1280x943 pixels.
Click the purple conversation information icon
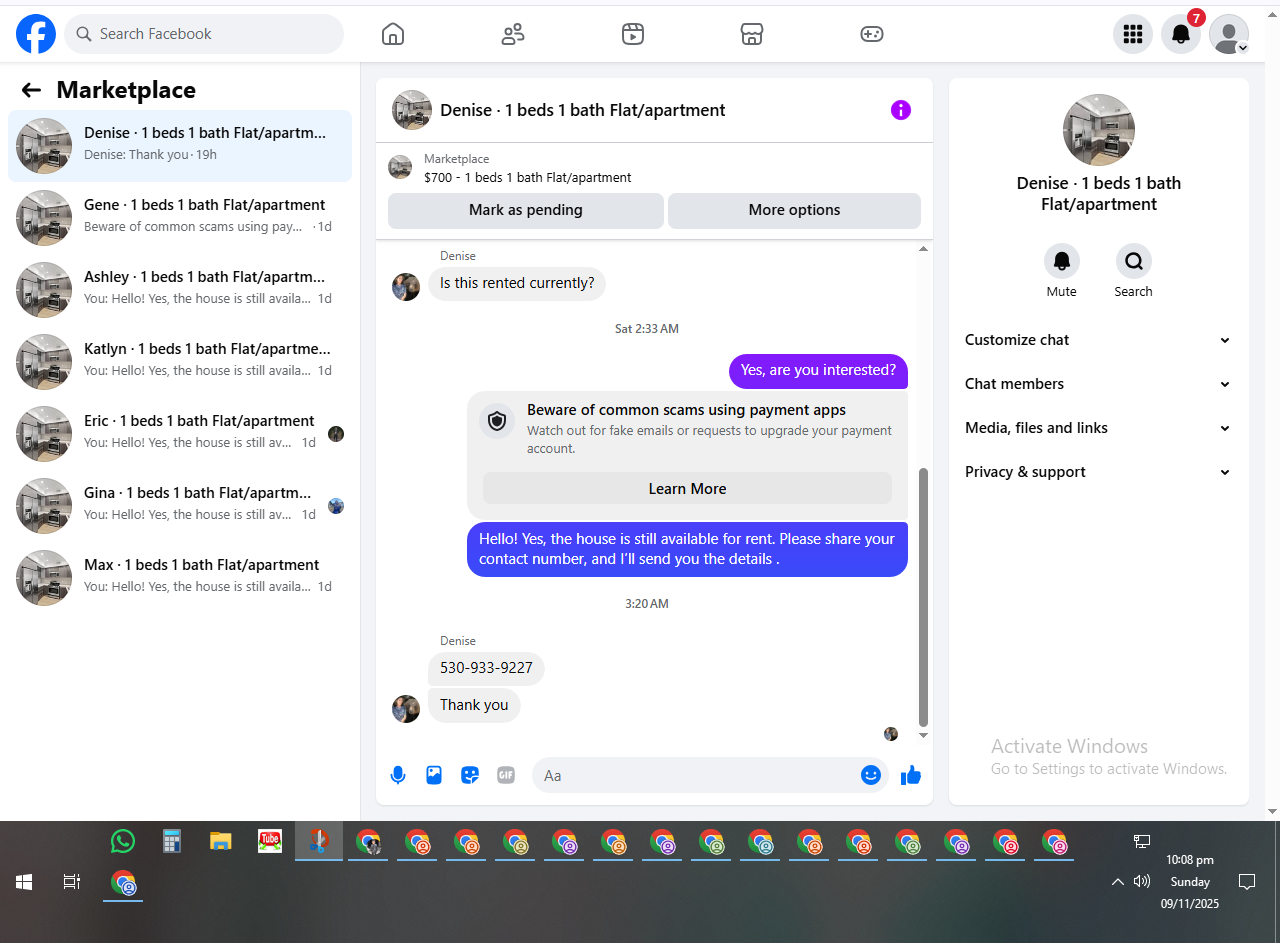pyautogui.click(x=901, y=110)
